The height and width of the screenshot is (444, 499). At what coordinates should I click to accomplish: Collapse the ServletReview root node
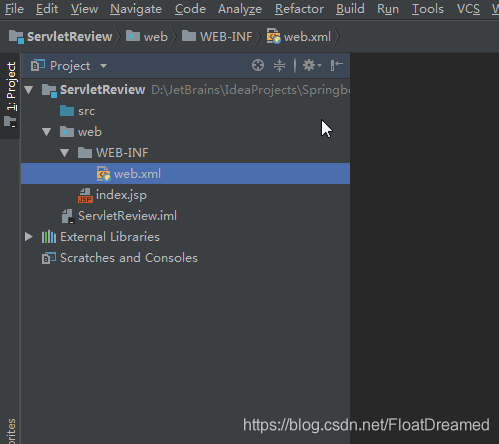(x=29, y=90)
